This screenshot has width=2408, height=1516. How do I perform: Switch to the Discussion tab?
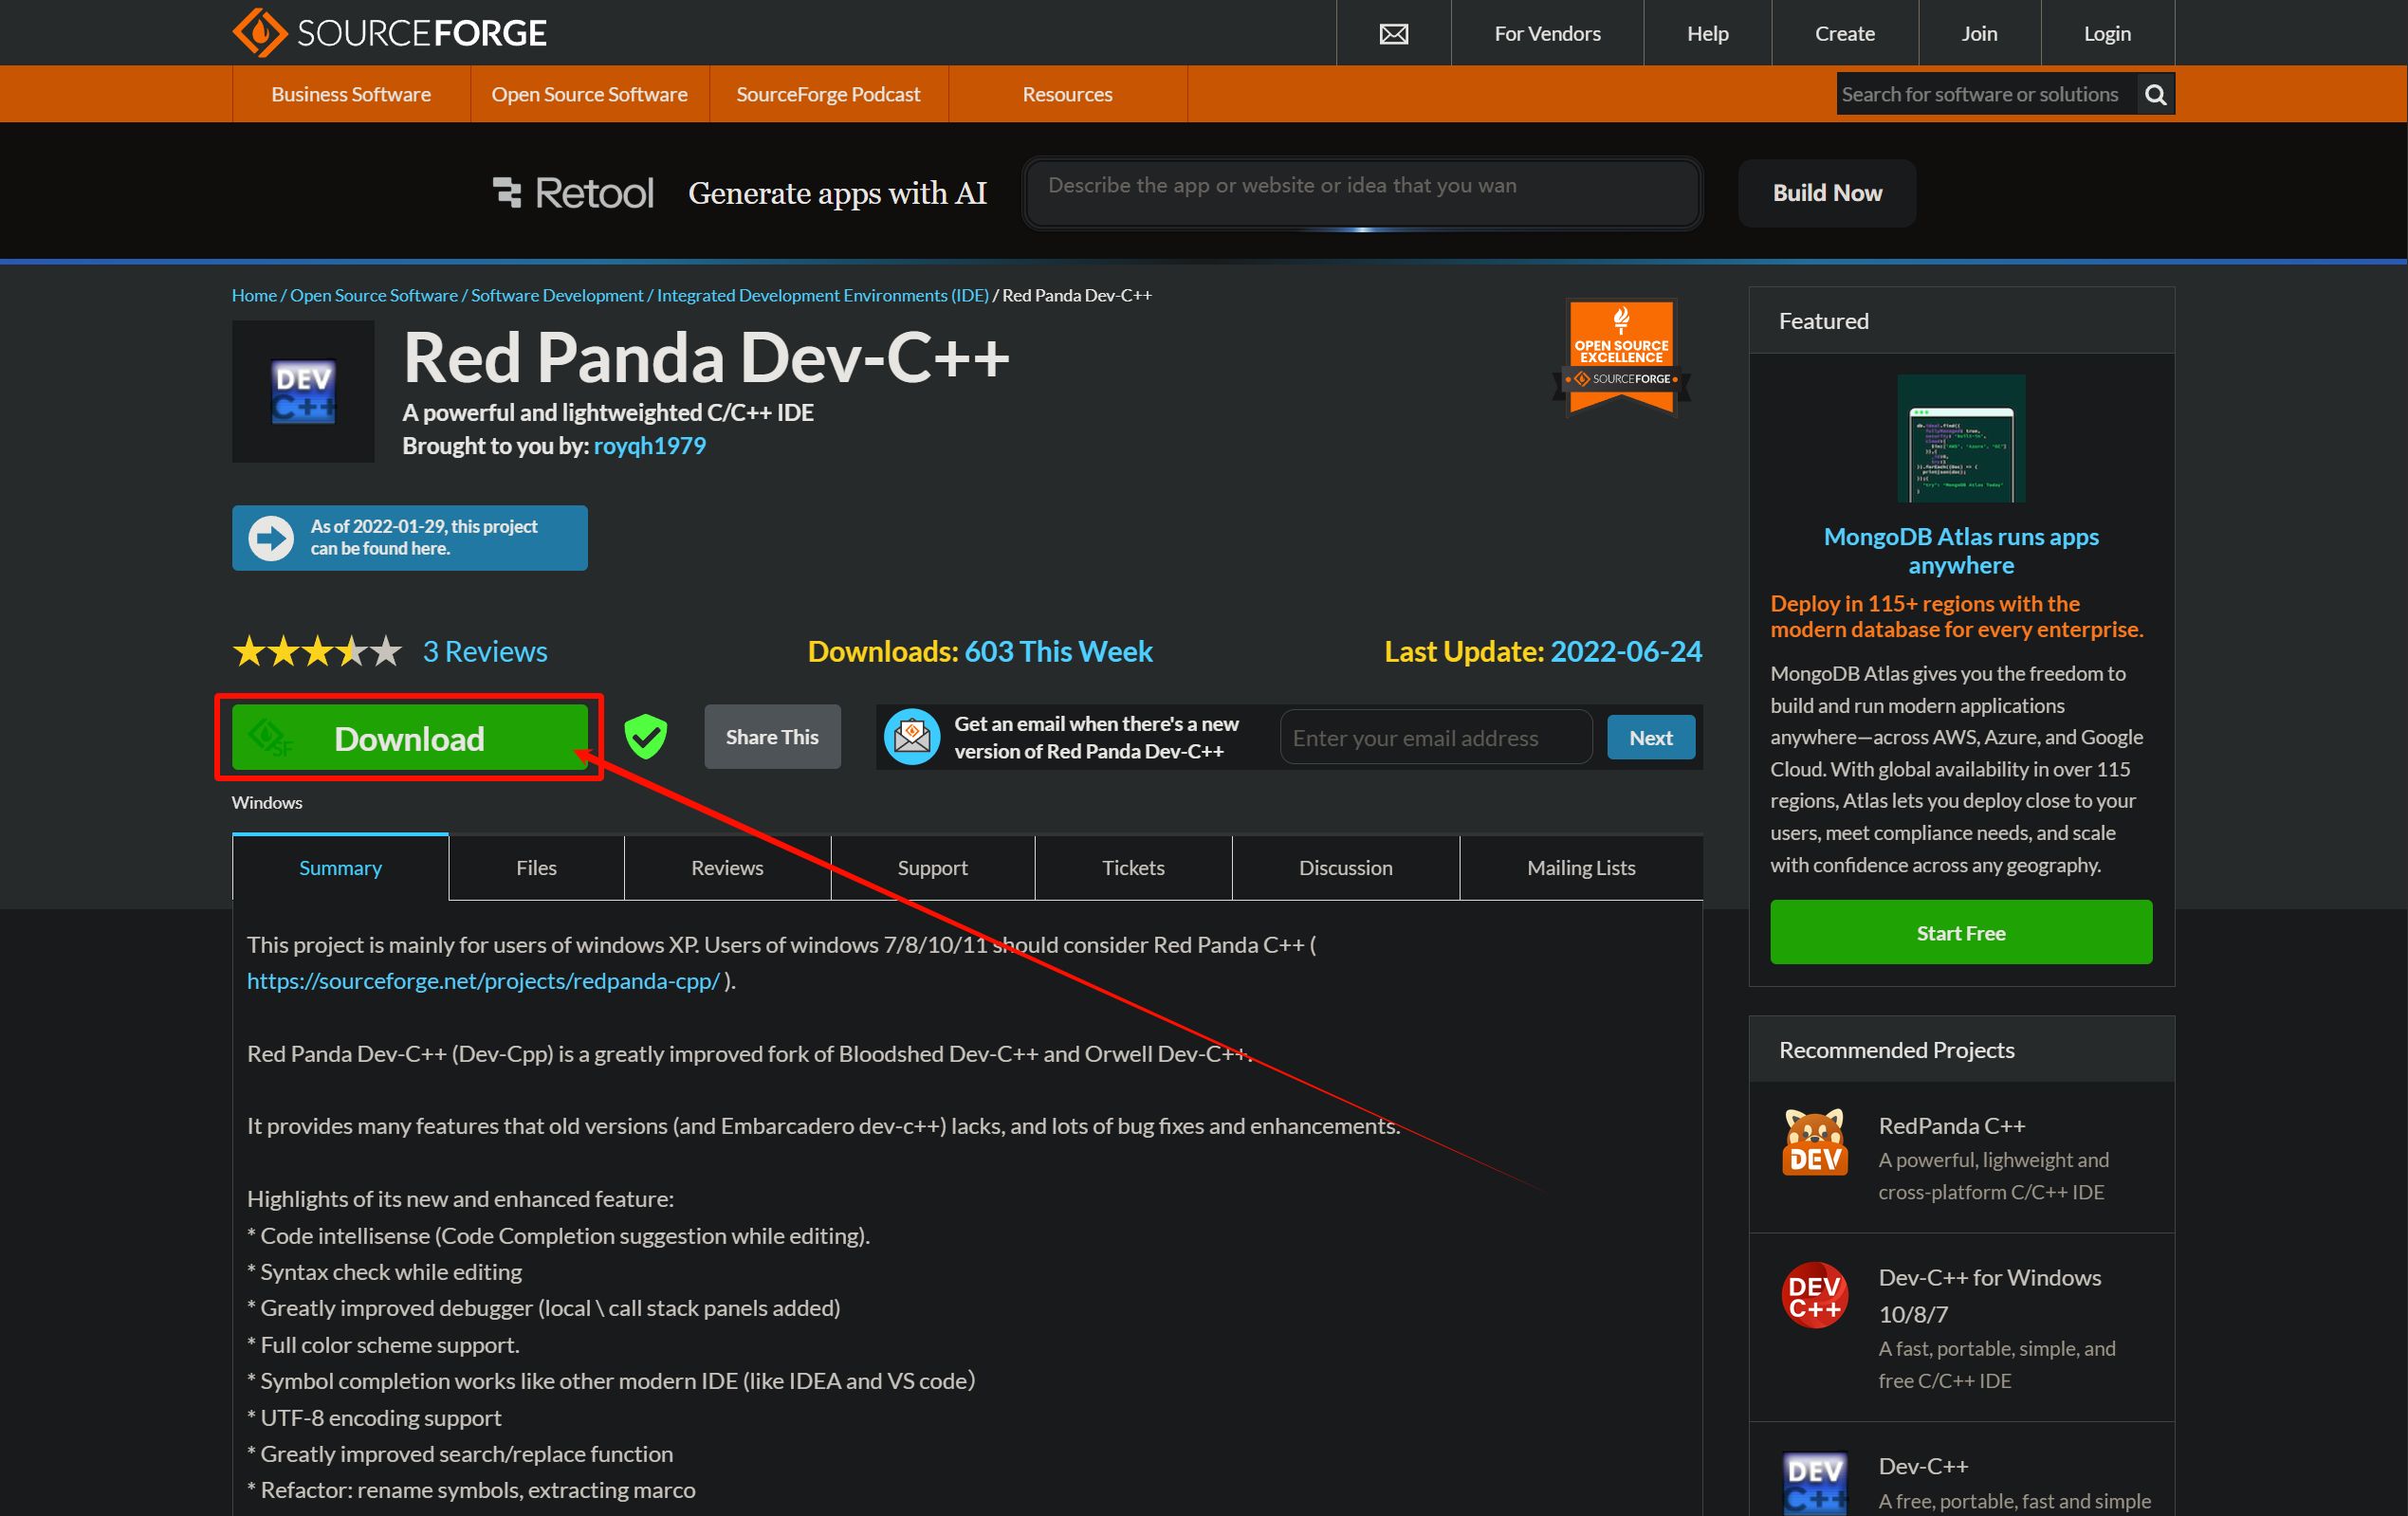(1345, 868)
